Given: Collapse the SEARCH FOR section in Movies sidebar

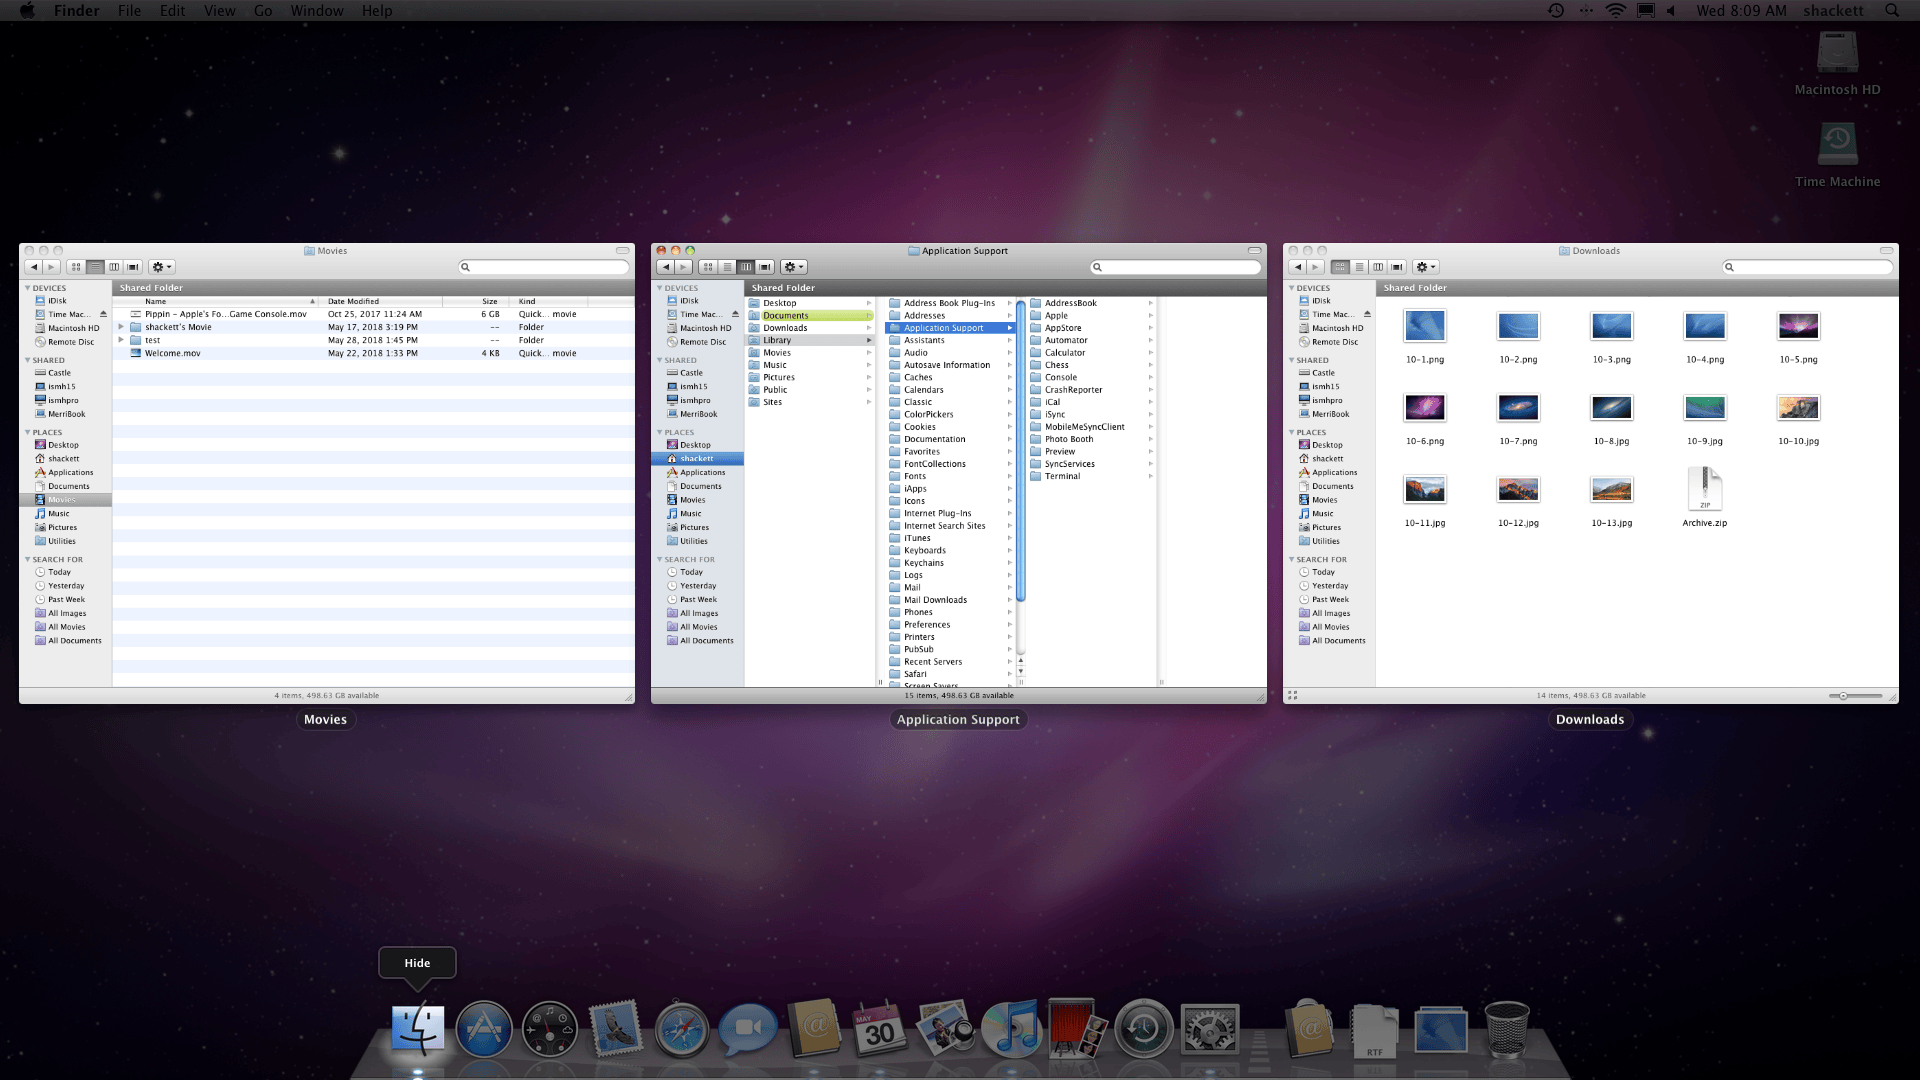Looking at the screenshot, I should click(x=28, y=560).
